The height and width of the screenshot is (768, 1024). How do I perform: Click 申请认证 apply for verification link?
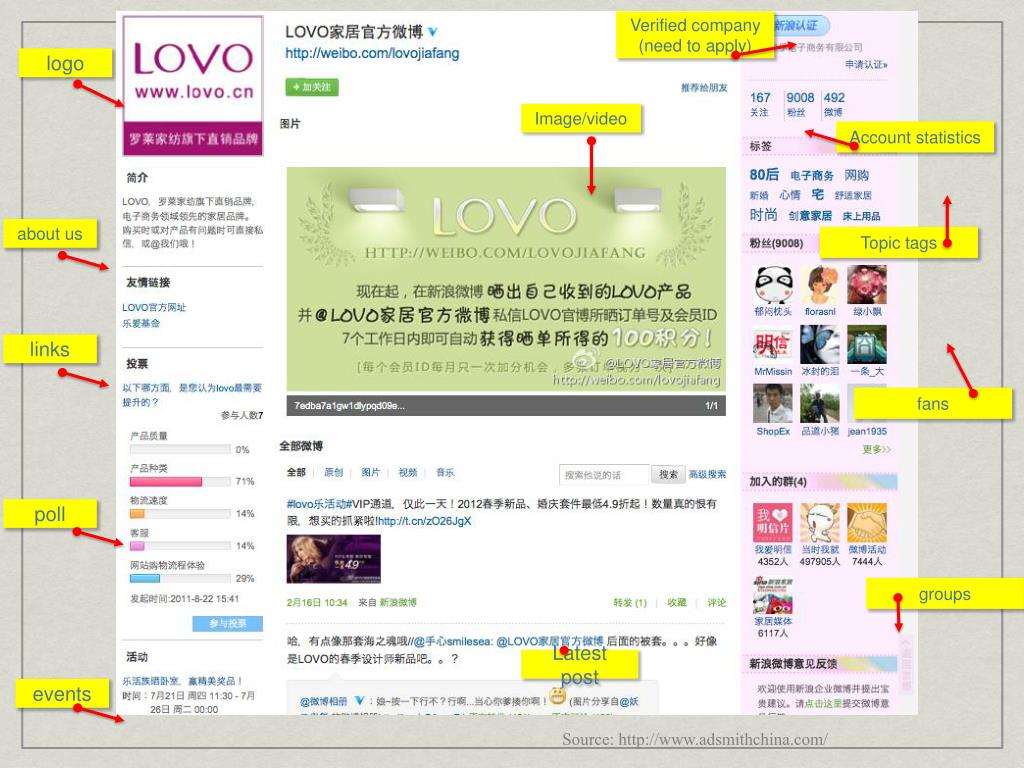(x=866, y=64)
